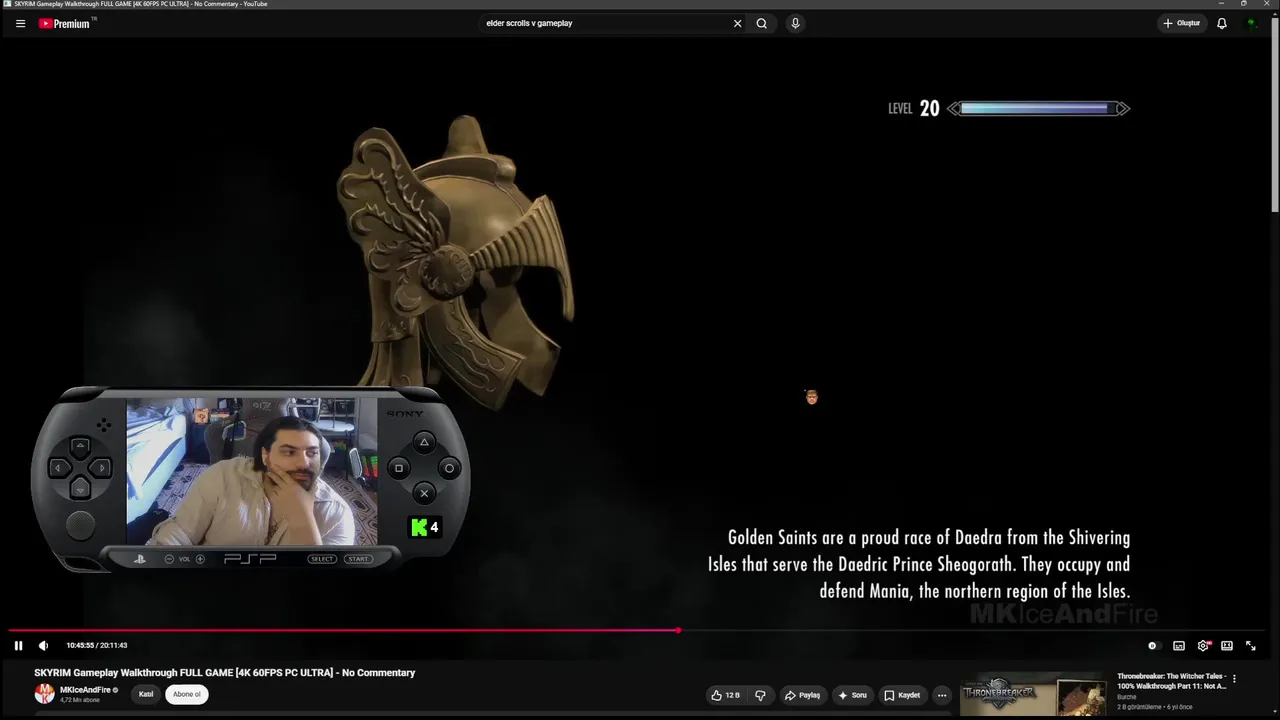The height and width of the screenshot is (720, 1280).
Task: Minimize the browser window
Action: point(1221,3)
